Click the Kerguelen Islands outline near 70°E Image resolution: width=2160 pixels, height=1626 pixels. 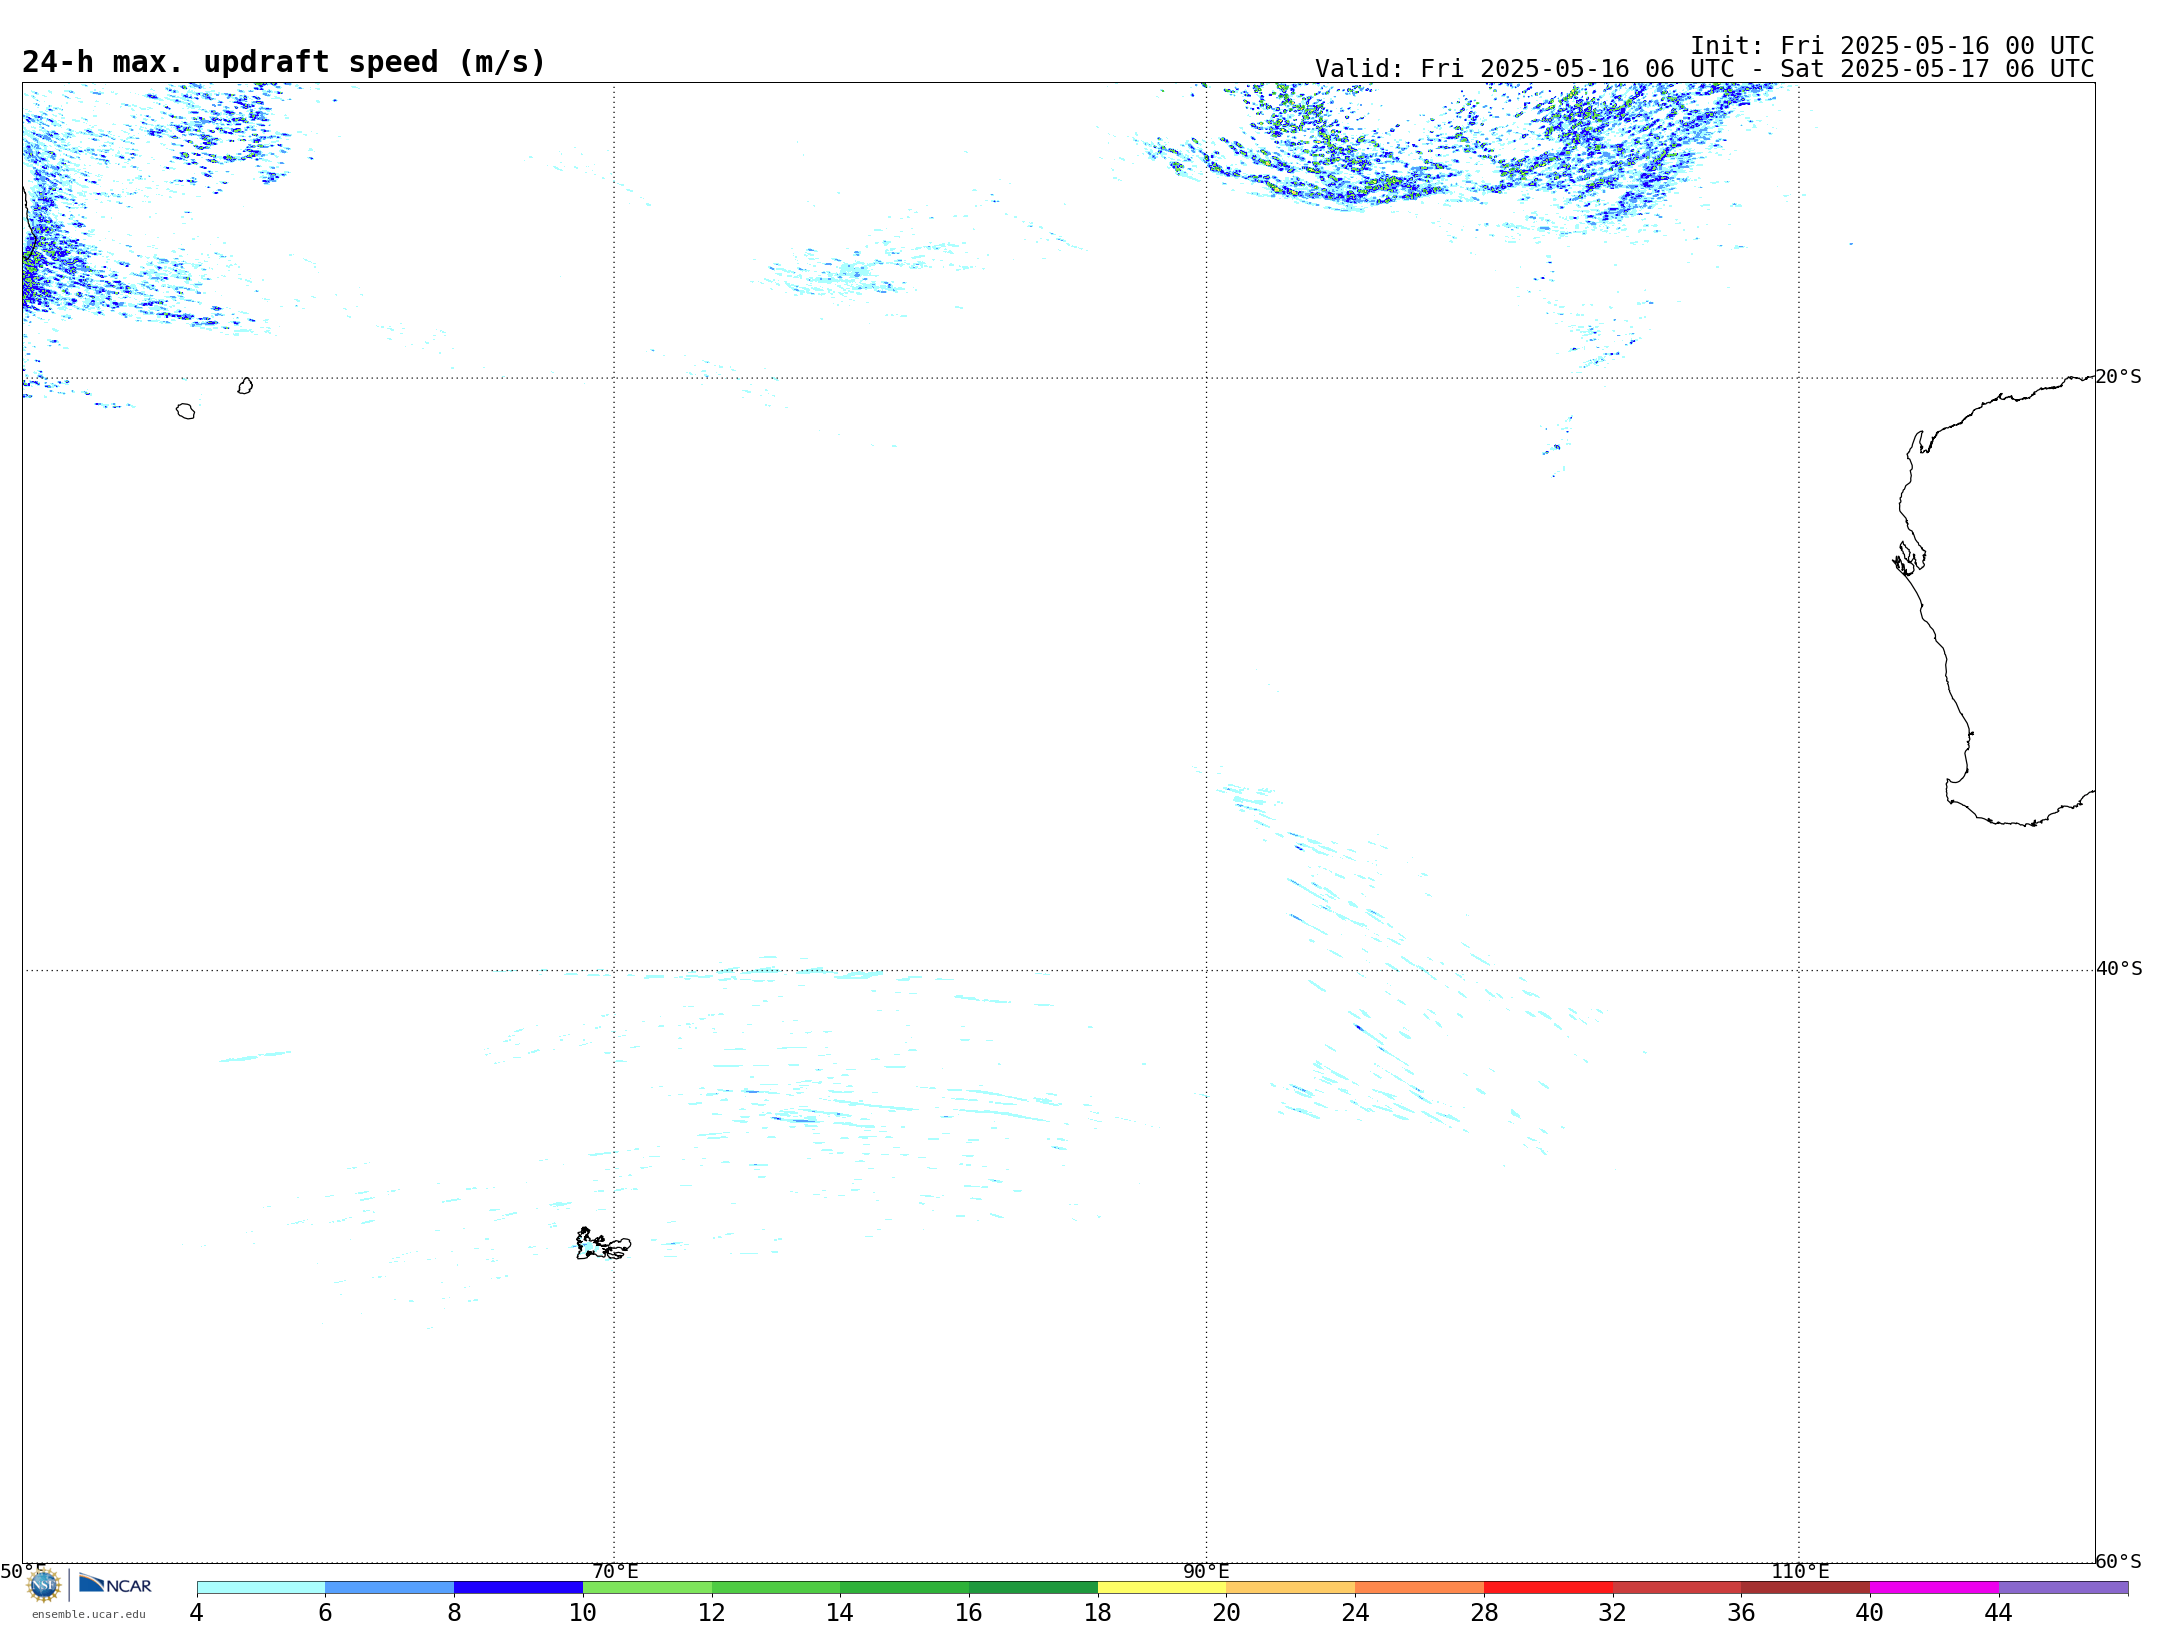tap(603, 1244)
